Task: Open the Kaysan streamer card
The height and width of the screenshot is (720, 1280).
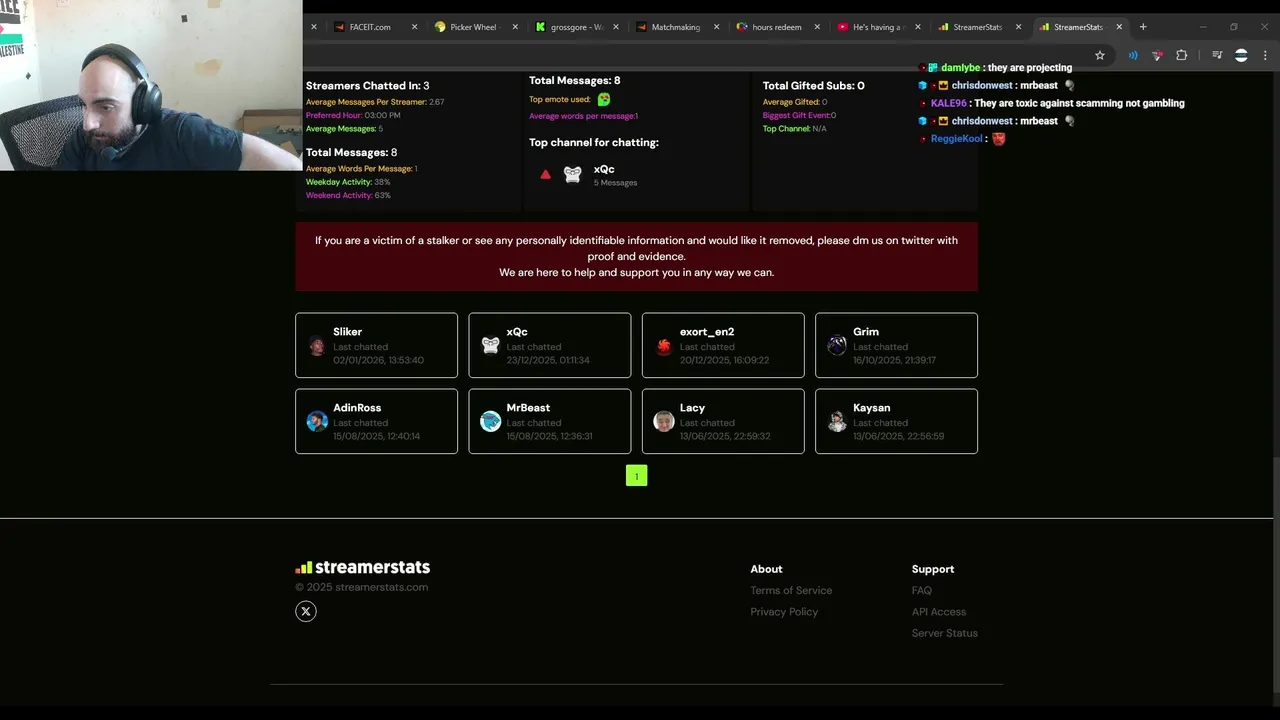Action: 896,421
